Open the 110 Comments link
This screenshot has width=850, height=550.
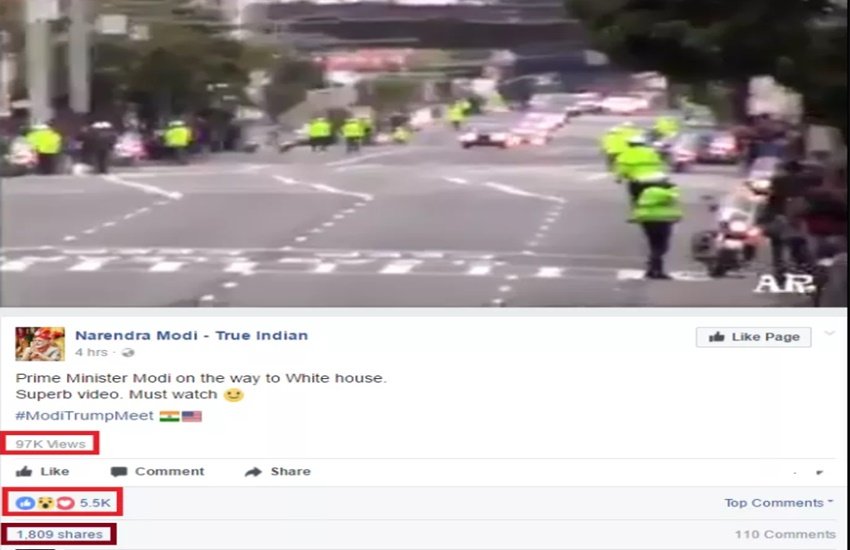[785, 534]
